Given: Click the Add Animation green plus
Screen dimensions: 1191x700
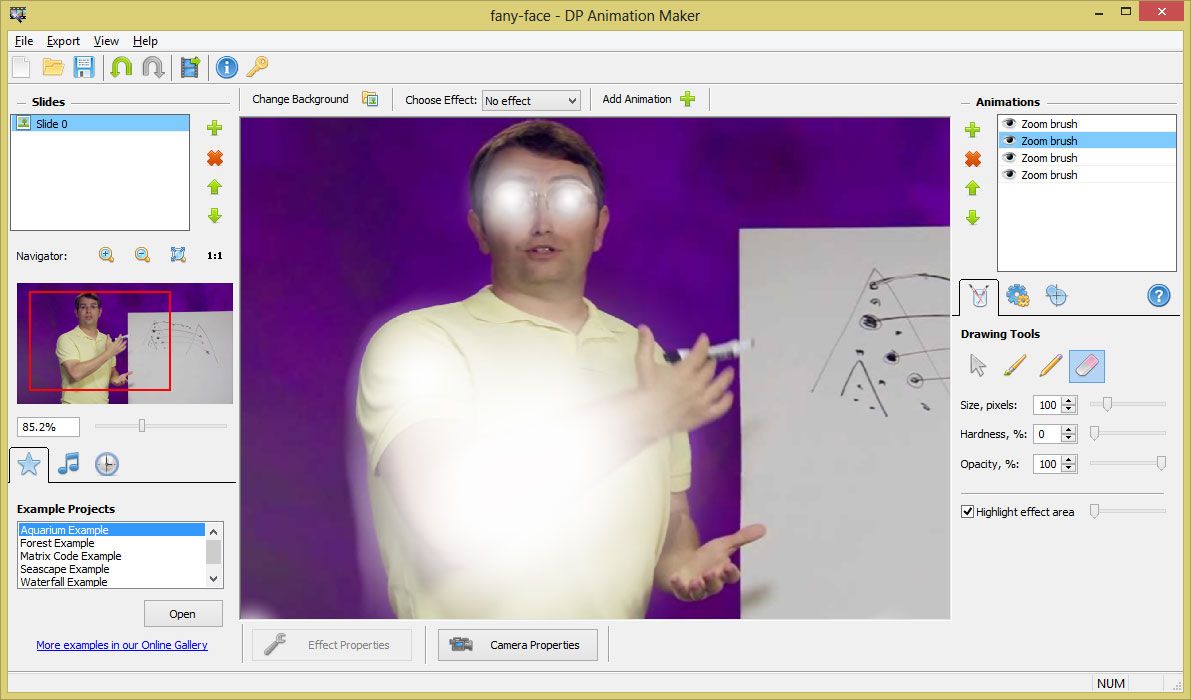Looking at the screenshot, I should coord(687,99).
